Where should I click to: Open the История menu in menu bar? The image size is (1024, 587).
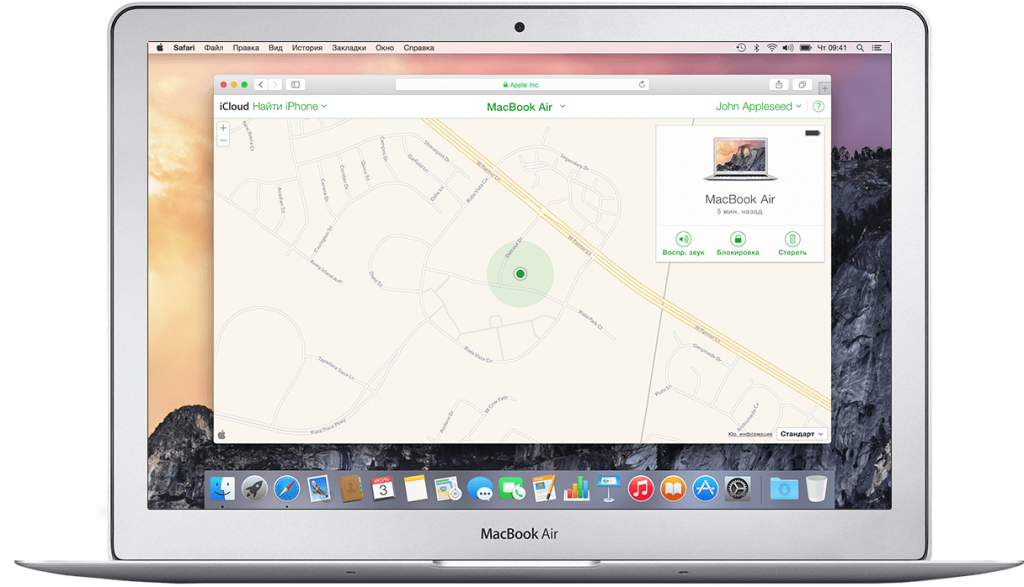[x=307, y=47]
